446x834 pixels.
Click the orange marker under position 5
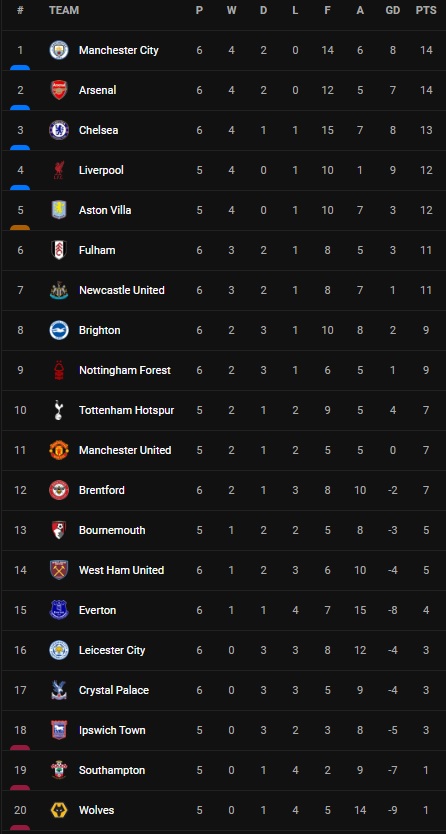(x=20, y=228)
